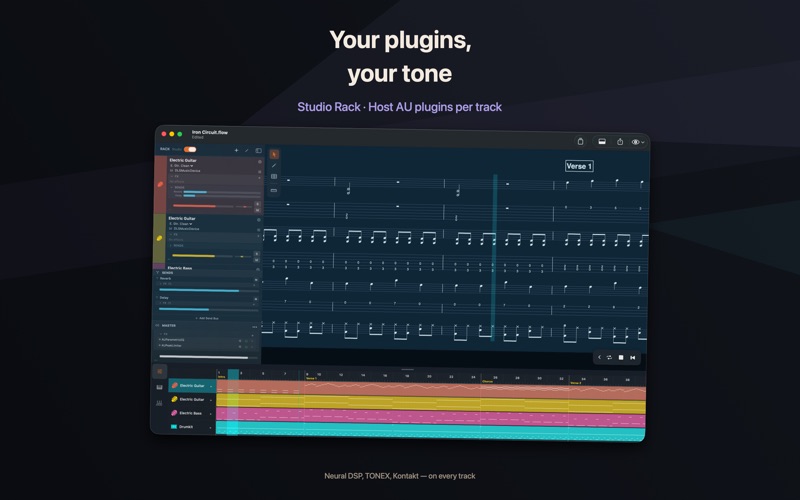This screenshot has height=500, width=800.
Task: Select the Drumkit timeline track
Action: point(191,427)
